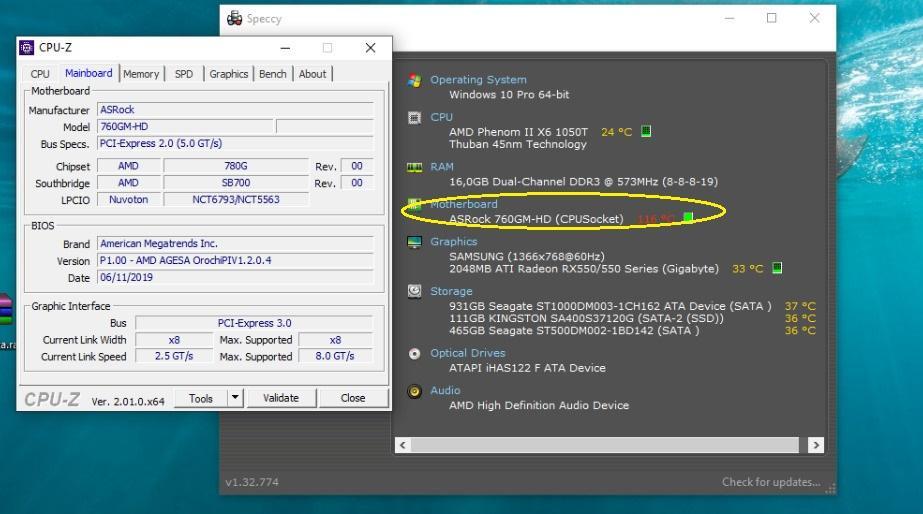Click the KINGSTON SA400S37120G storage entry
Screen dimensions: 923x514
(x=586, y=319)
